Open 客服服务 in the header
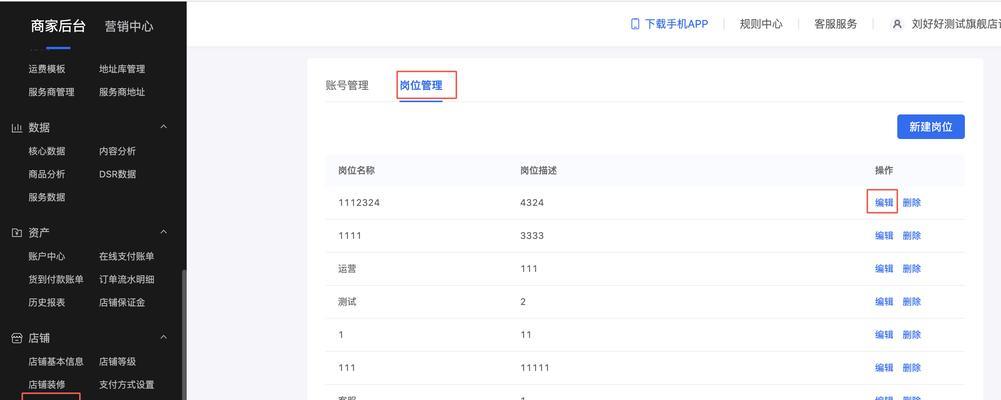This screenshot has height=400, width=1001. coord(835,24)
